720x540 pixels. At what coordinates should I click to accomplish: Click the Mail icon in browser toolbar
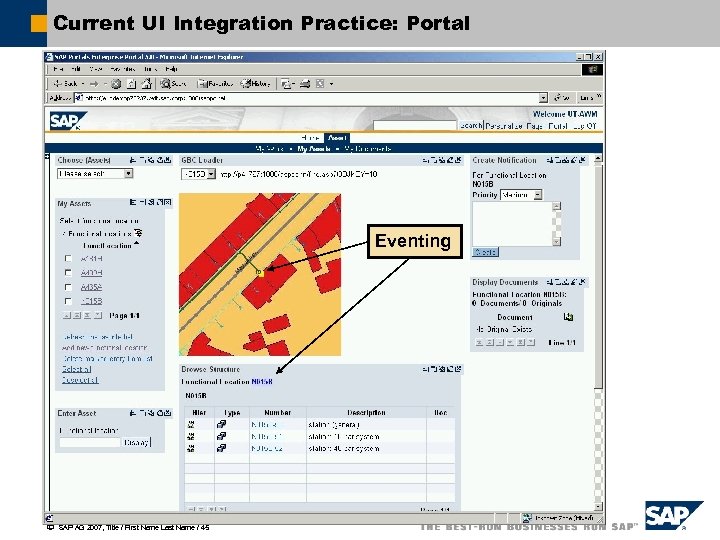[x=287, y=84]
